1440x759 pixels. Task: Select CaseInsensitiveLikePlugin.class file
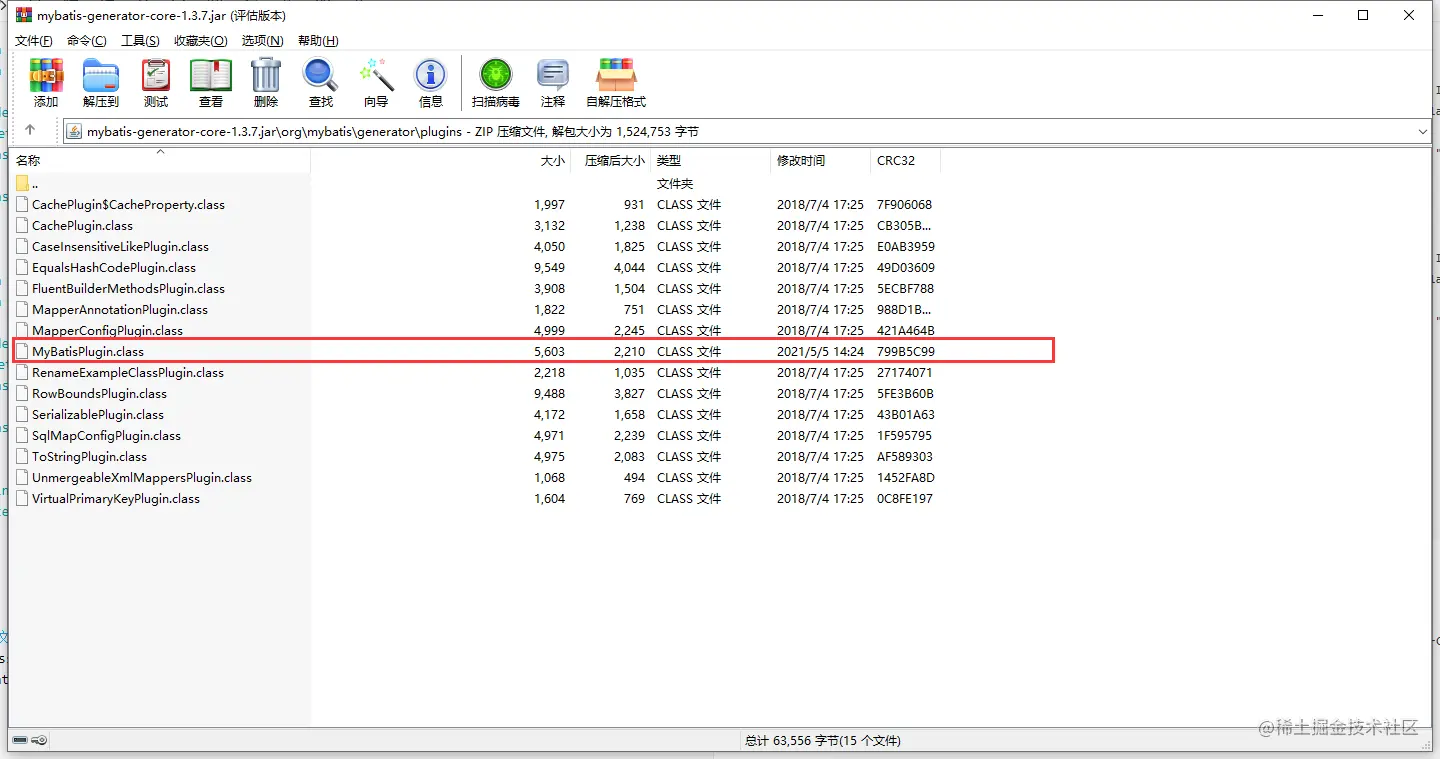[120, 246]
